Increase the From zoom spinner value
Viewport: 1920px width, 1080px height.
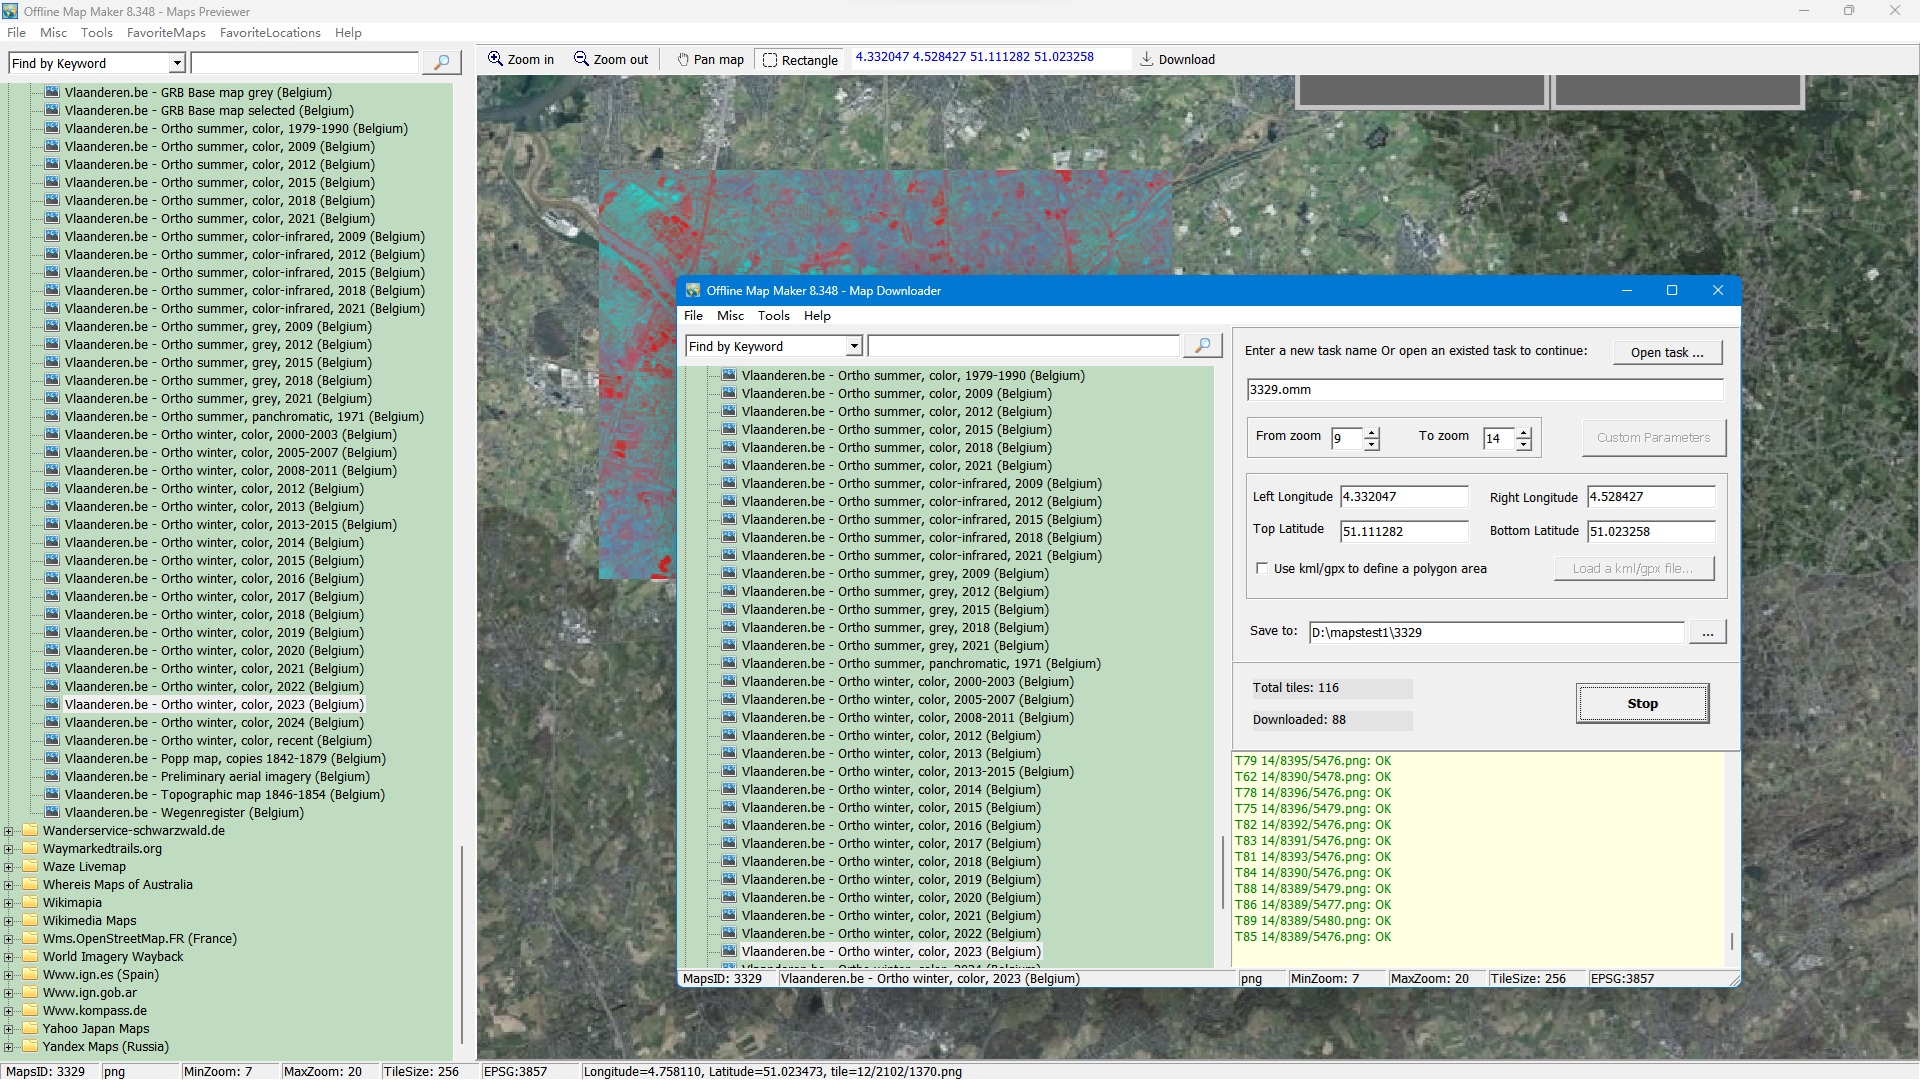pos(1372,432)
